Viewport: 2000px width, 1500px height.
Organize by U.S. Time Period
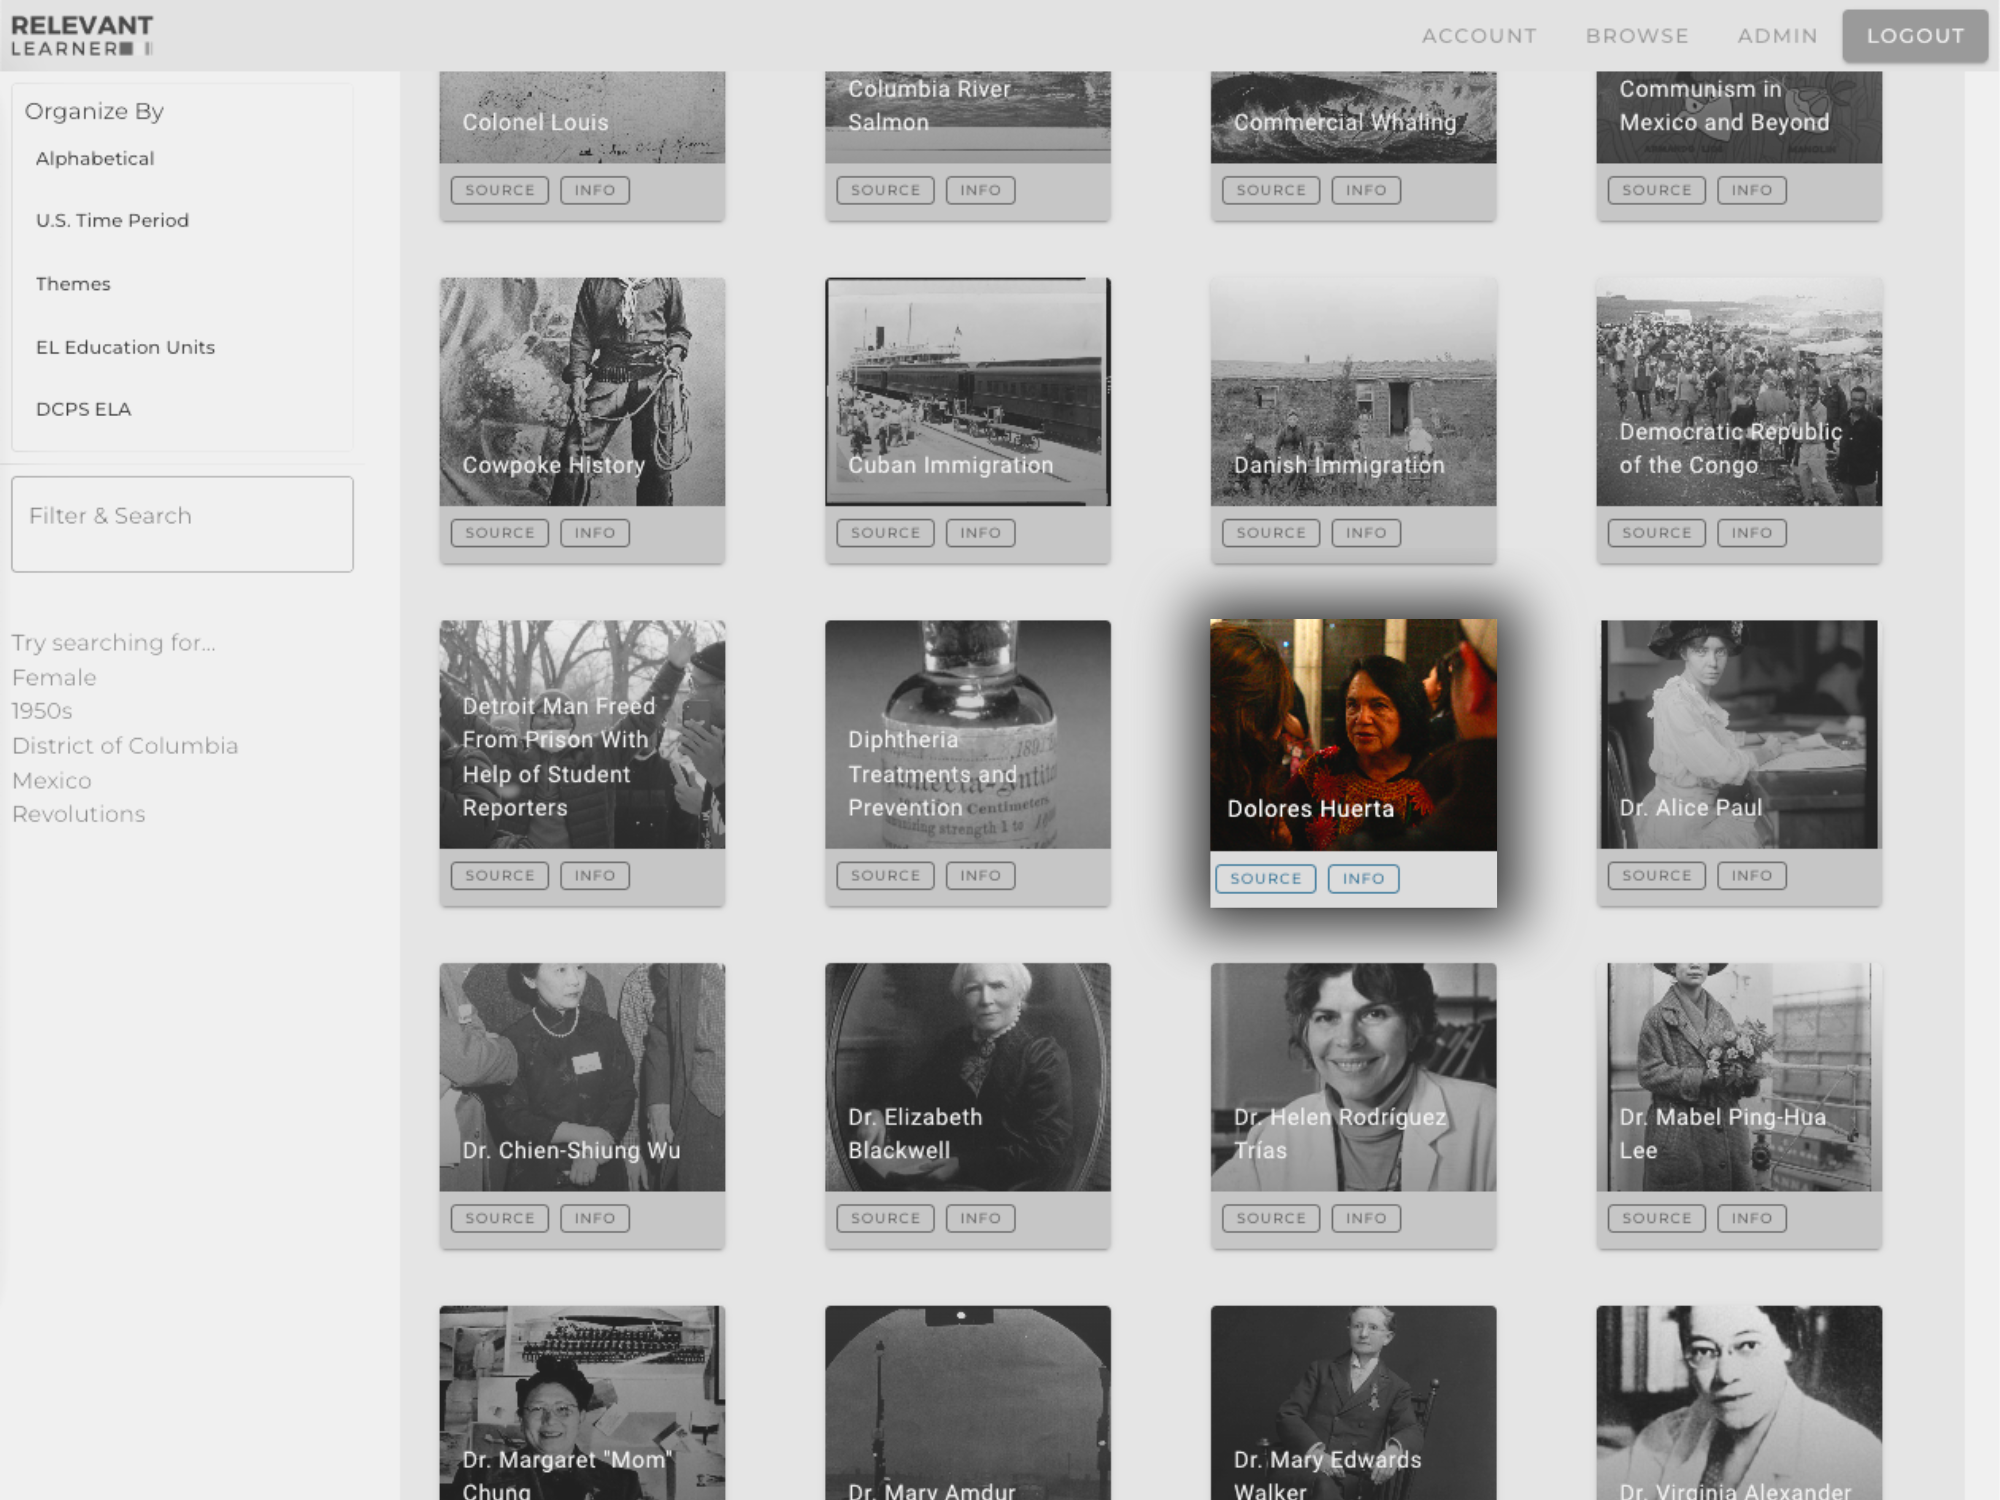pos(112,220)
